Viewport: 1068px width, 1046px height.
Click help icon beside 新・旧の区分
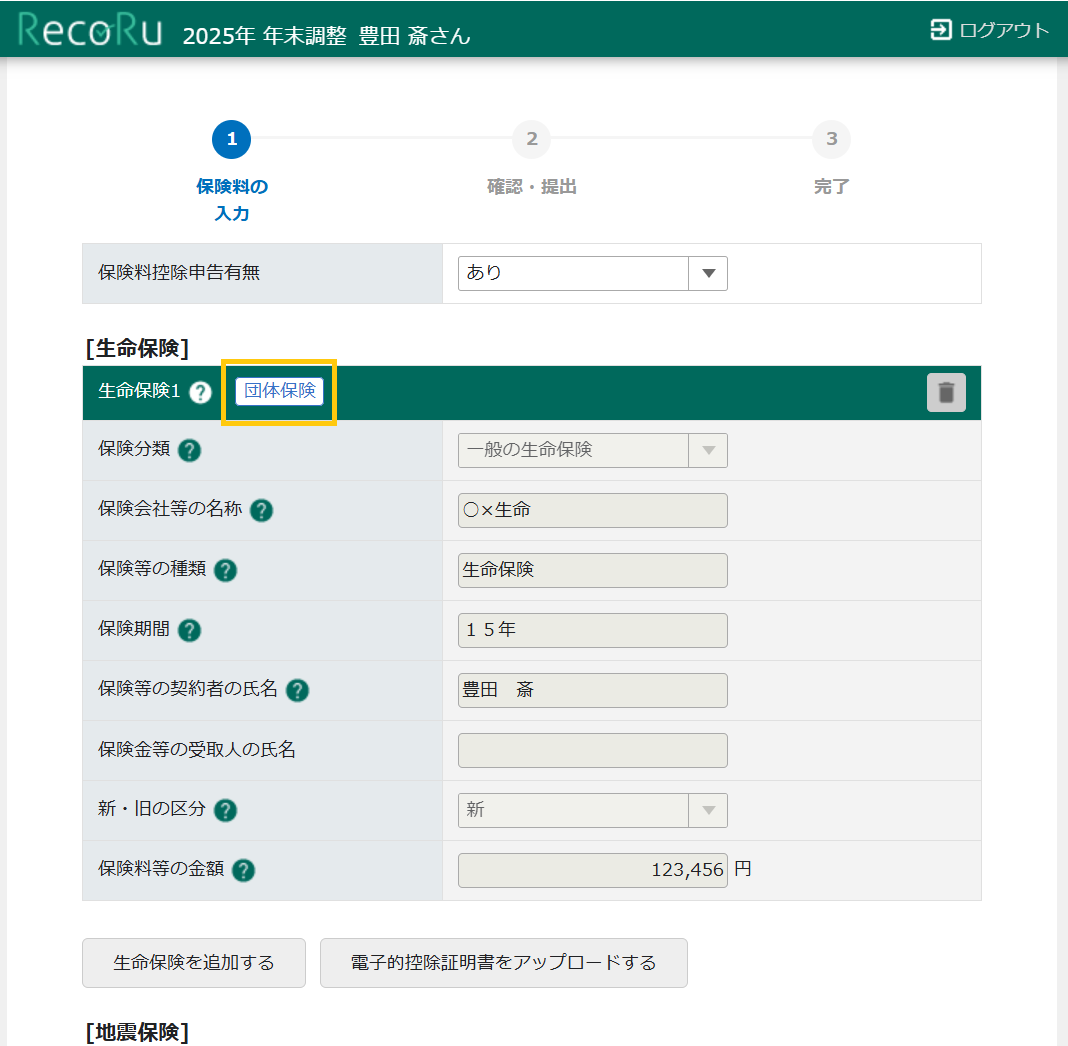(225, 811)
